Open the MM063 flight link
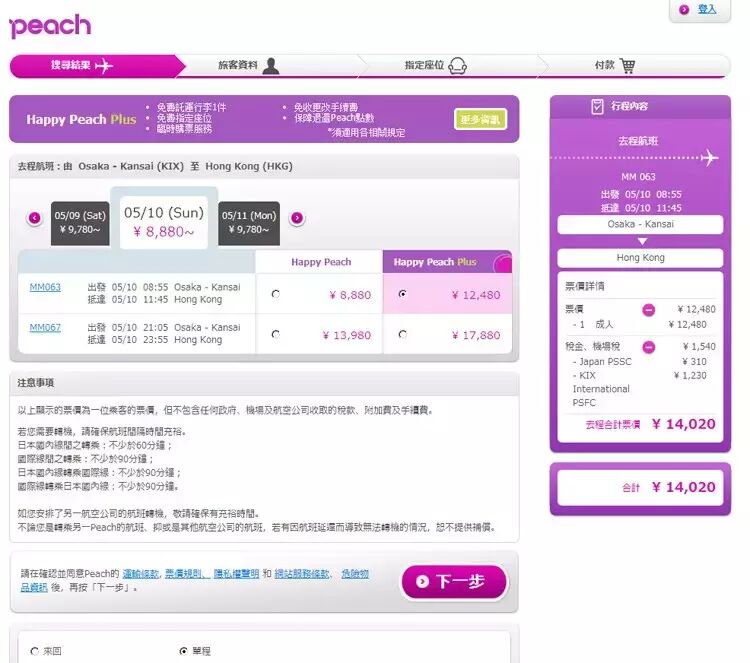 45,287
